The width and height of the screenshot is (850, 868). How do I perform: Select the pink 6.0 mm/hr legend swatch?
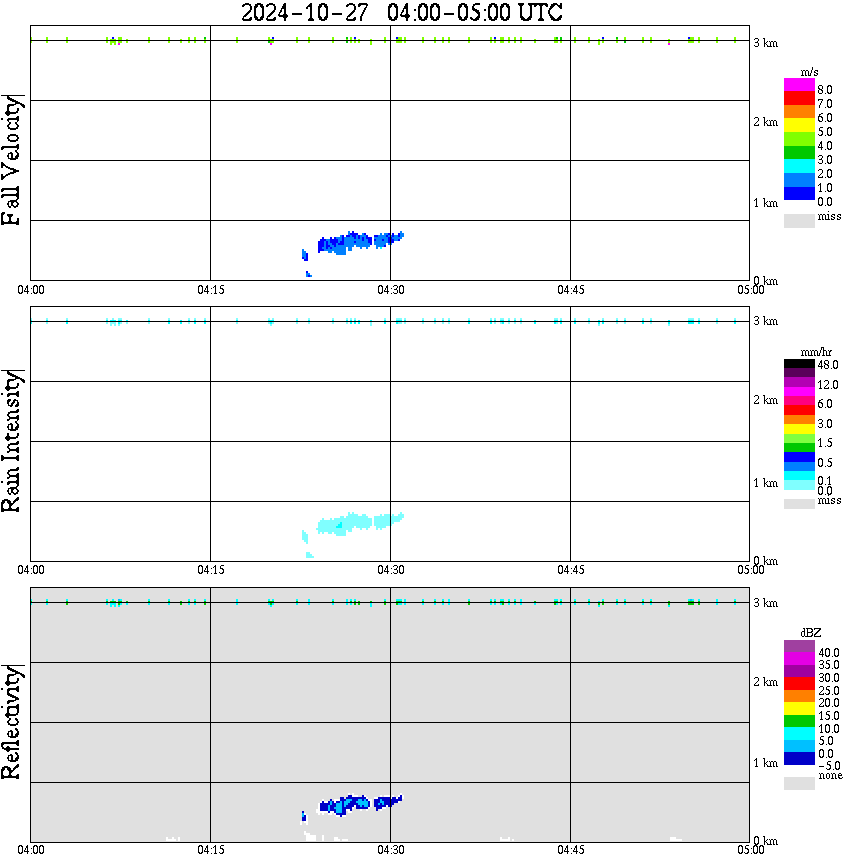coord(799,400)
